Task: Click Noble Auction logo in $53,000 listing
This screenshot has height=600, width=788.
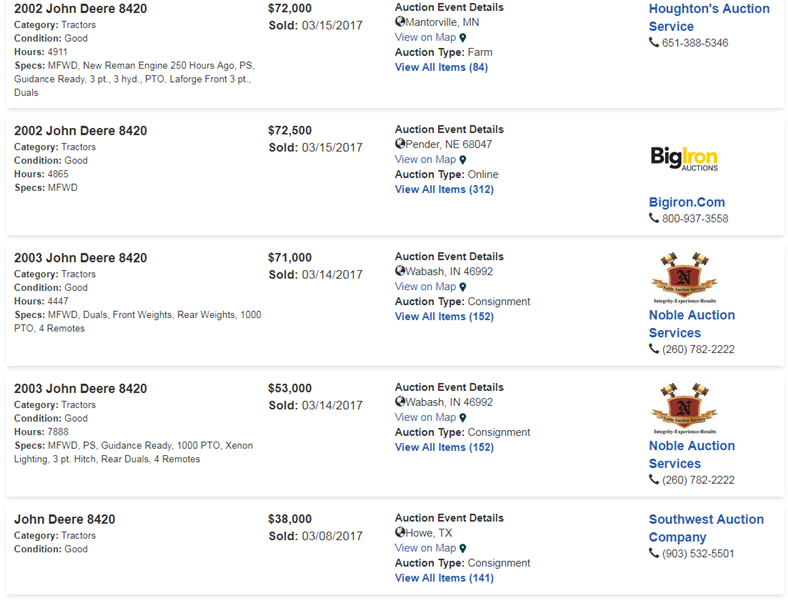Action: pos(684,408)
